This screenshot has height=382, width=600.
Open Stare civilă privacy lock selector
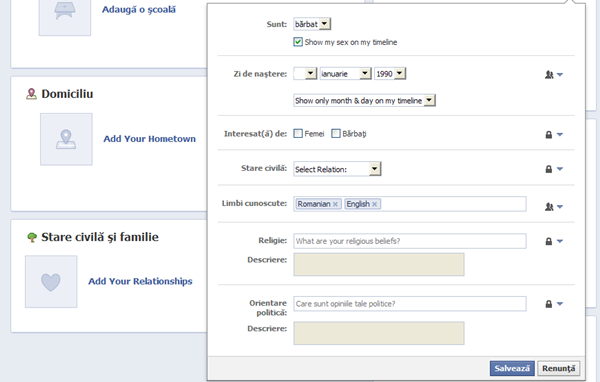554,169
